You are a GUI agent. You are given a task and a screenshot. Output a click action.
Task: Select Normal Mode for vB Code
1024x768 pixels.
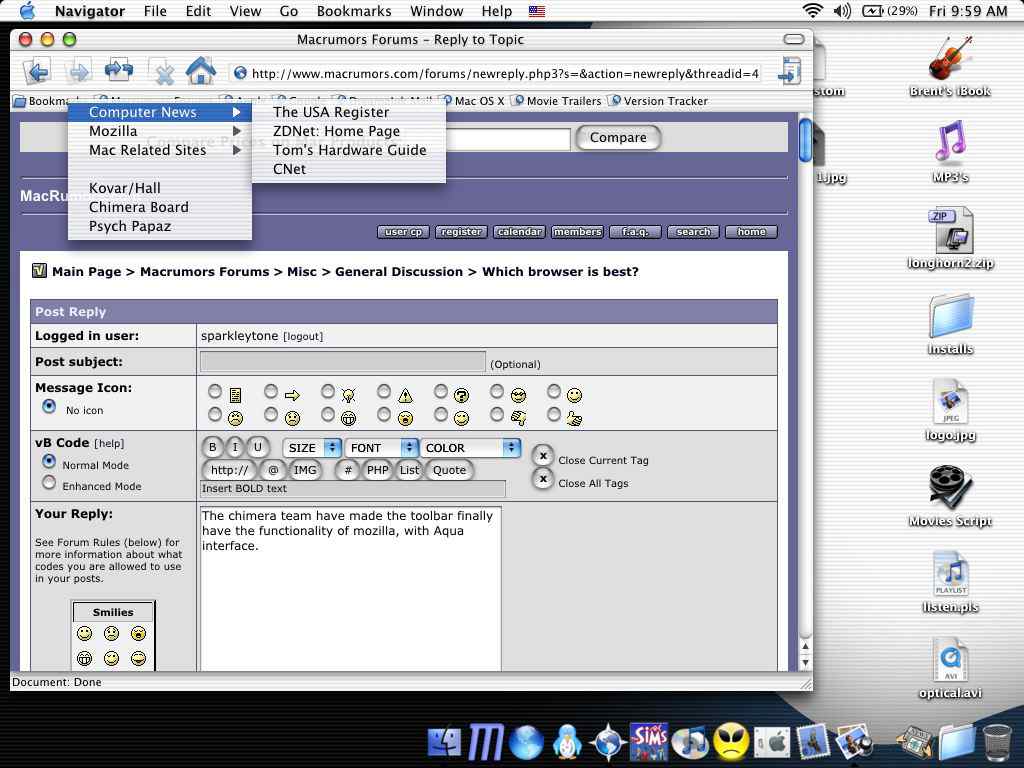(x=49, y=461)
